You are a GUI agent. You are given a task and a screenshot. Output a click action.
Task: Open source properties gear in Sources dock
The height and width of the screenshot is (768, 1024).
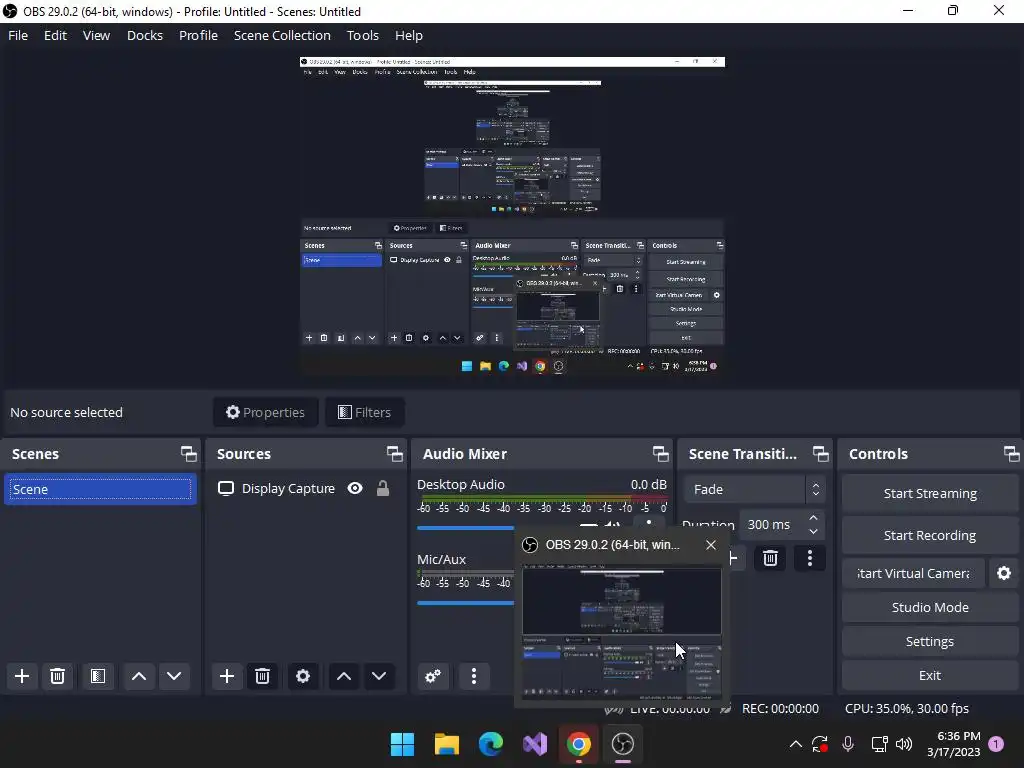pyautogui.click(x=302, y=676)
